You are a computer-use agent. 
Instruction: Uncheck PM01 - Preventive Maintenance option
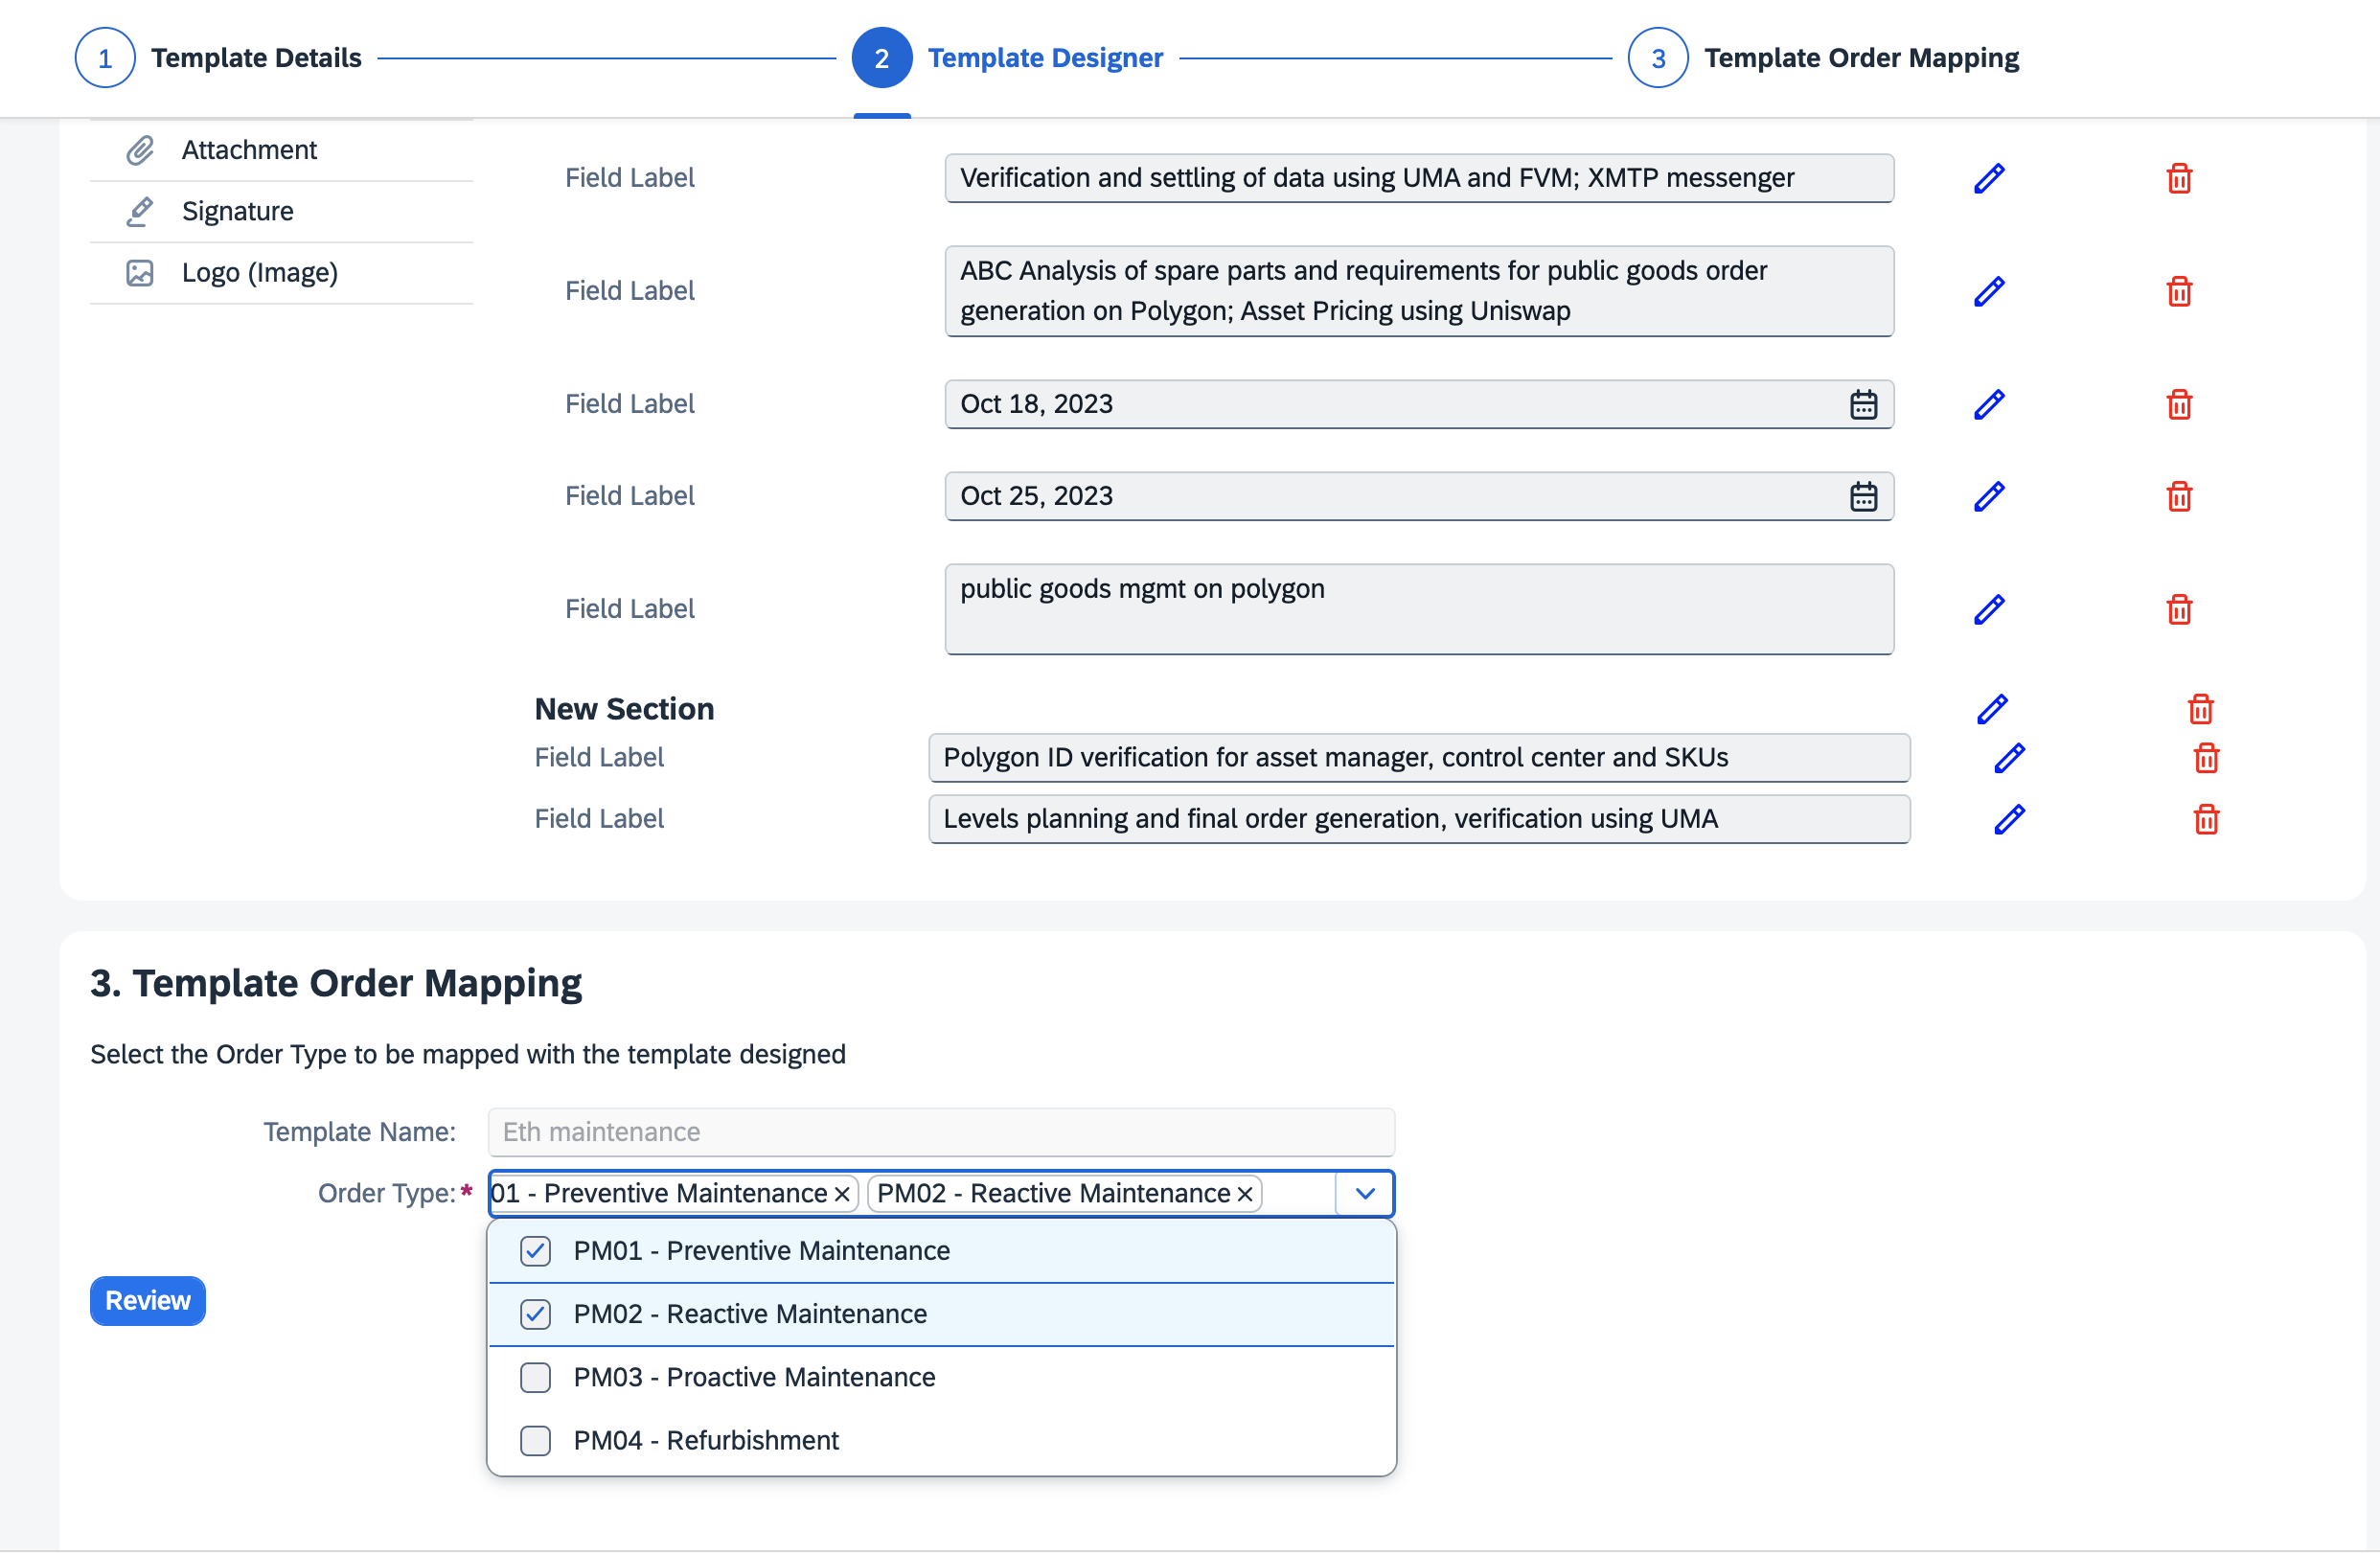(x=536, y=1251)
